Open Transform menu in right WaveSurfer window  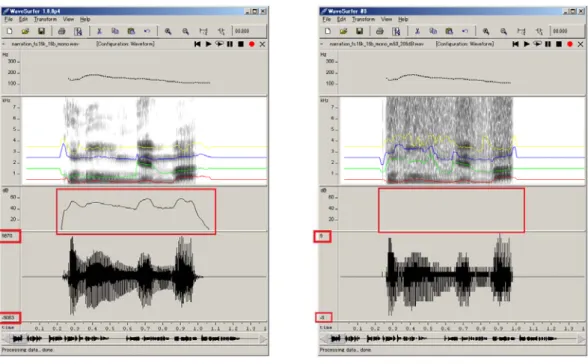click(363, 19)
